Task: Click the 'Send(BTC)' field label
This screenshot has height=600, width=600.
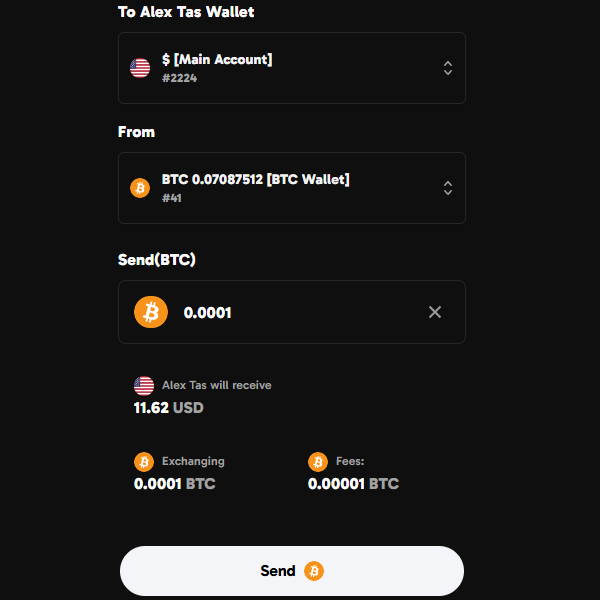Action: (157, 260)
